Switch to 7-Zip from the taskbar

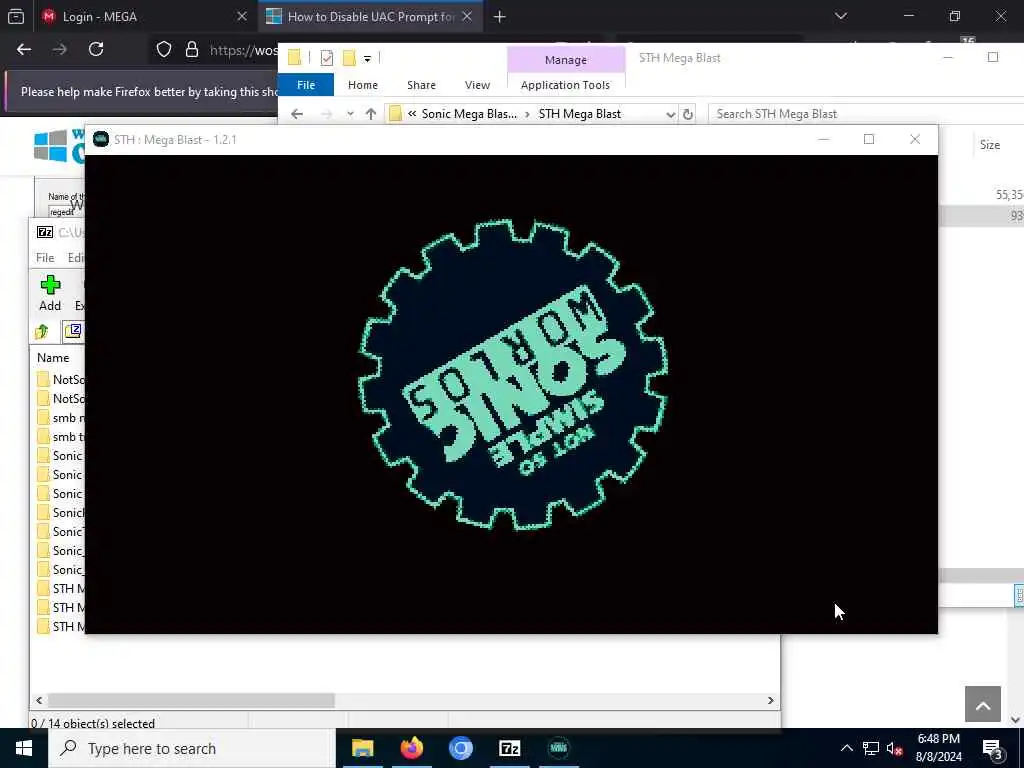click(509, 748)
